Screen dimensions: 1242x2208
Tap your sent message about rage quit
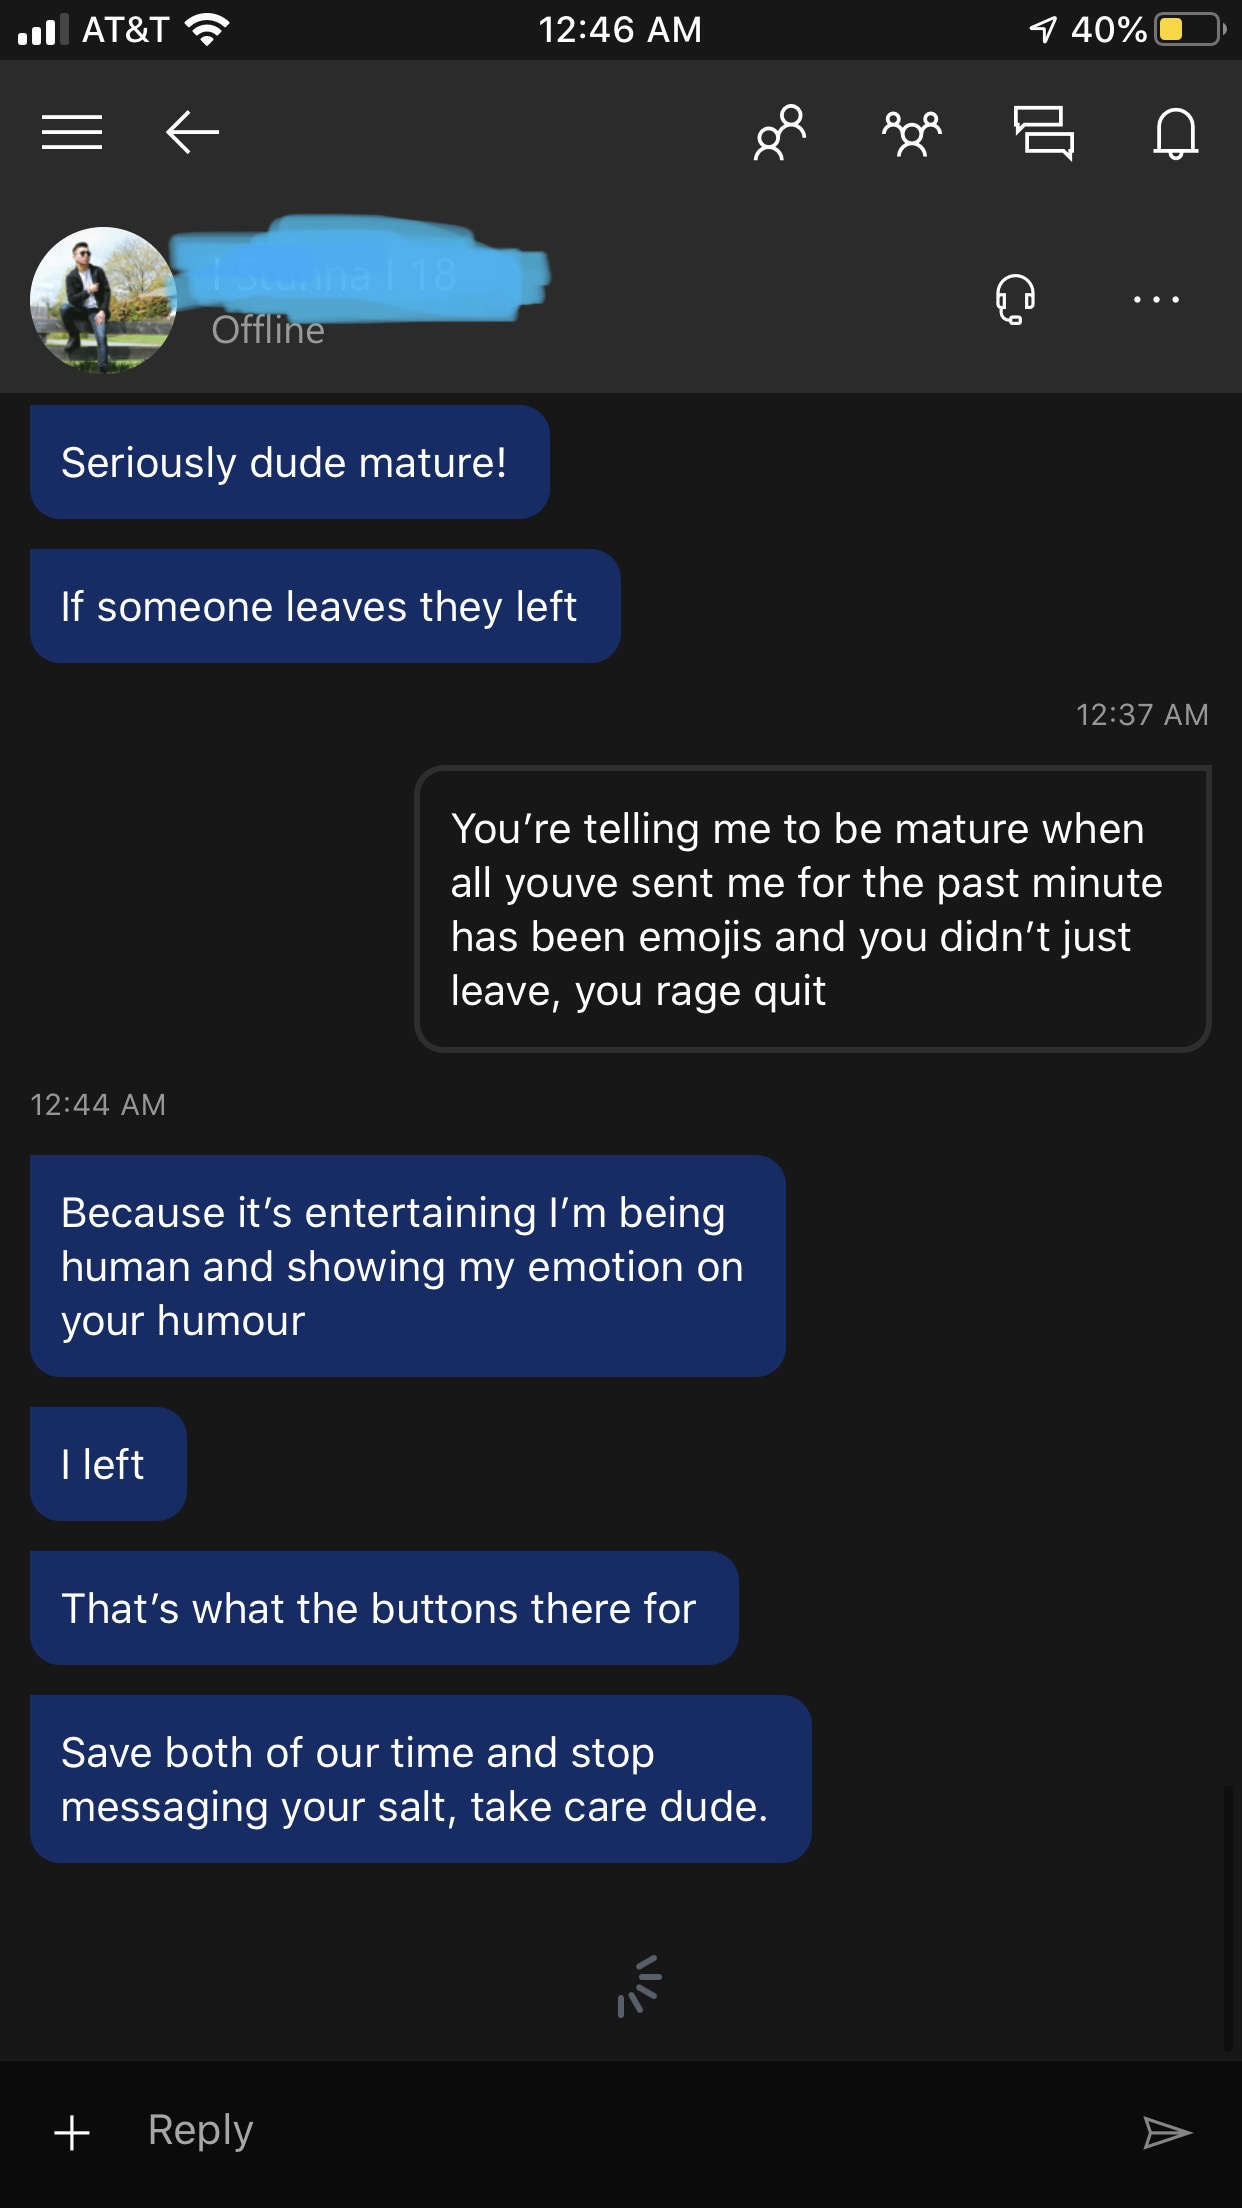coord(813,909)
